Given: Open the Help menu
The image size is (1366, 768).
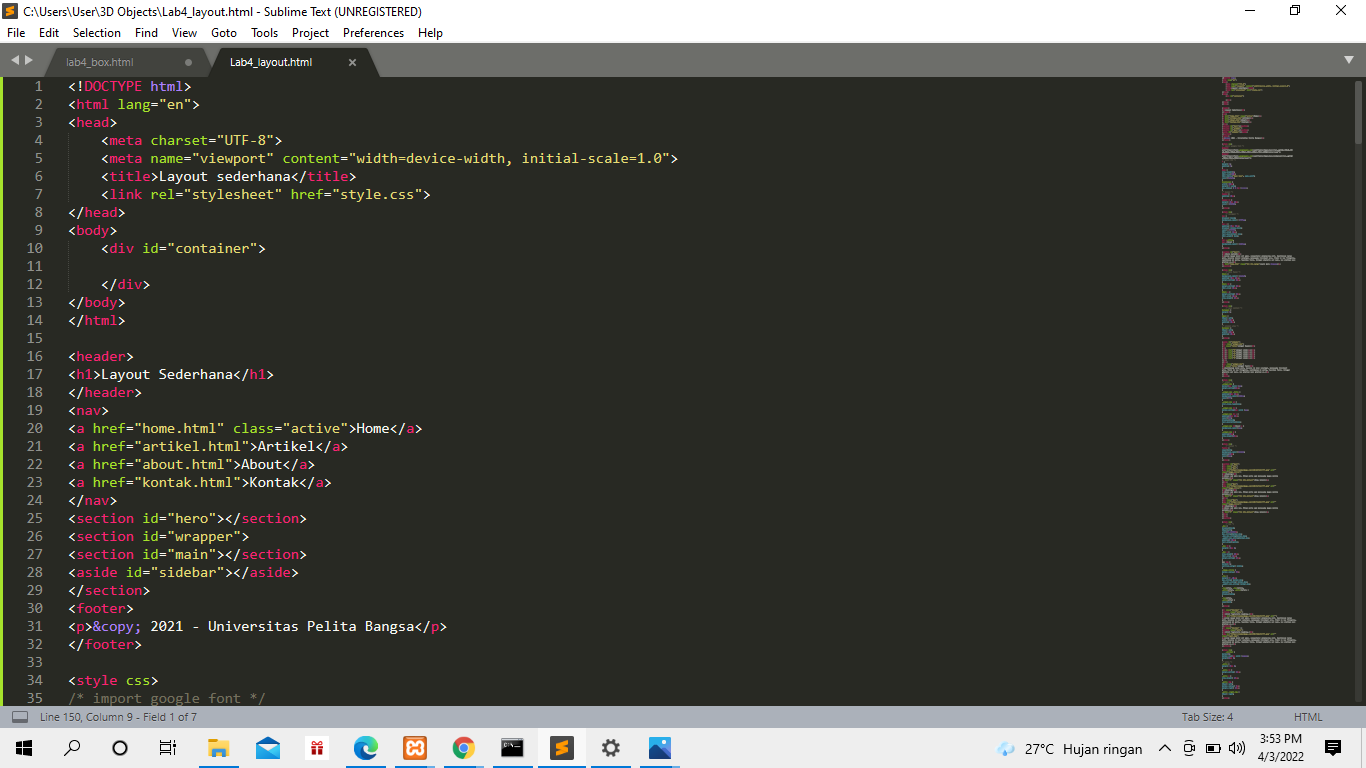Looking at the screenshot, I should (x=430, y=33).
